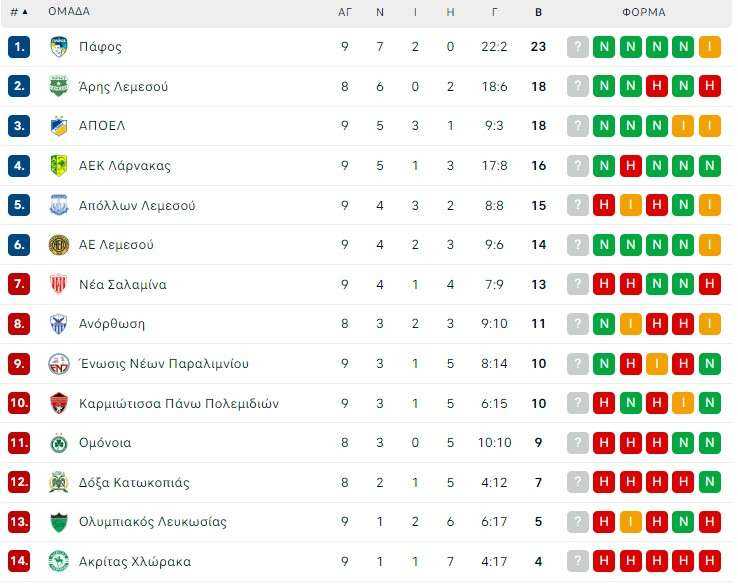Image resolution: width=738 pixels, height=586 pixels.
Task: Click Δόξα Κατωκοπιάς green win form badge
Action: 710,482
